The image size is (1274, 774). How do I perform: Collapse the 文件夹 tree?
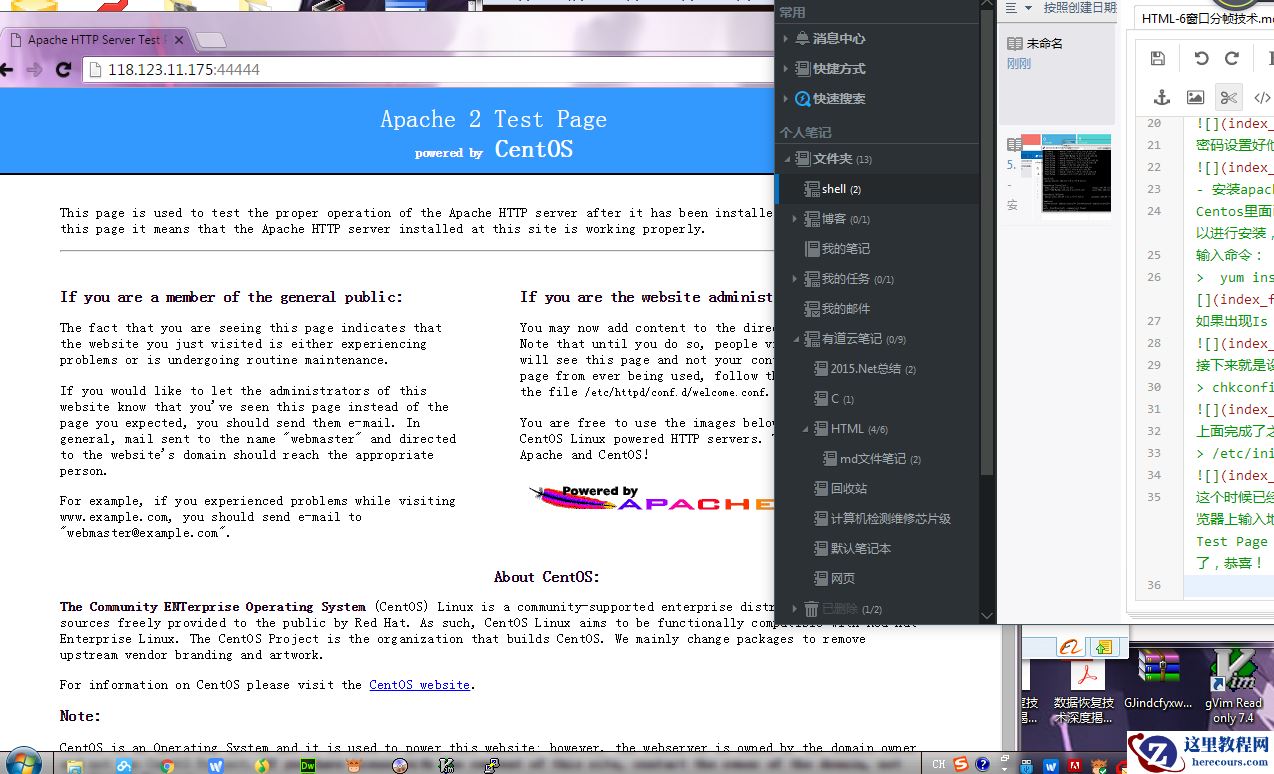point(787,159)
